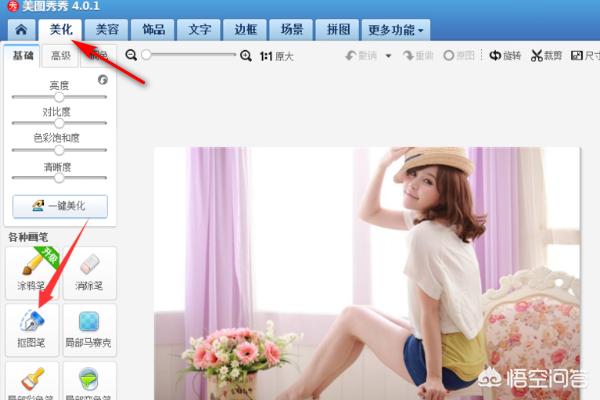Screen dimensions: 600x400
Task: Click the 尺寸 resize tool
Action: (585, 56)
